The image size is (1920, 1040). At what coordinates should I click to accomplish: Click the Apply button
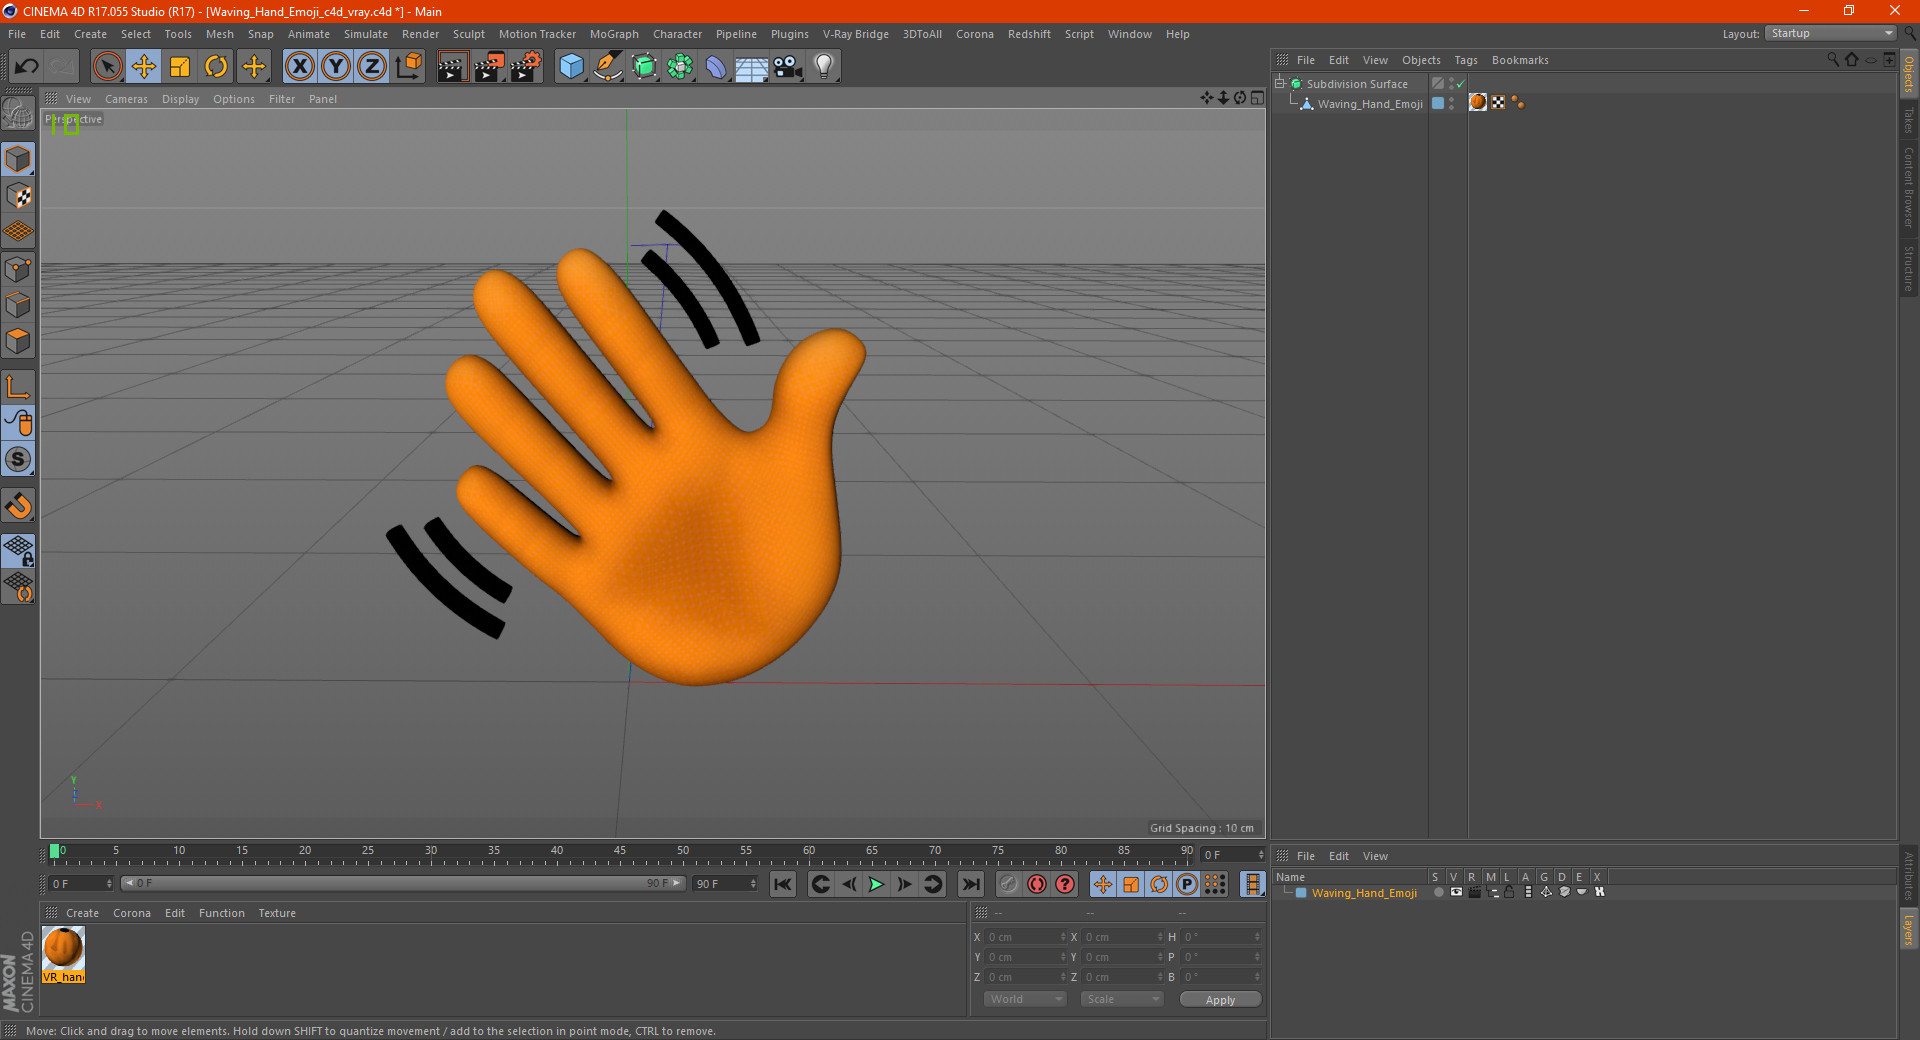click(1220, 1000)
